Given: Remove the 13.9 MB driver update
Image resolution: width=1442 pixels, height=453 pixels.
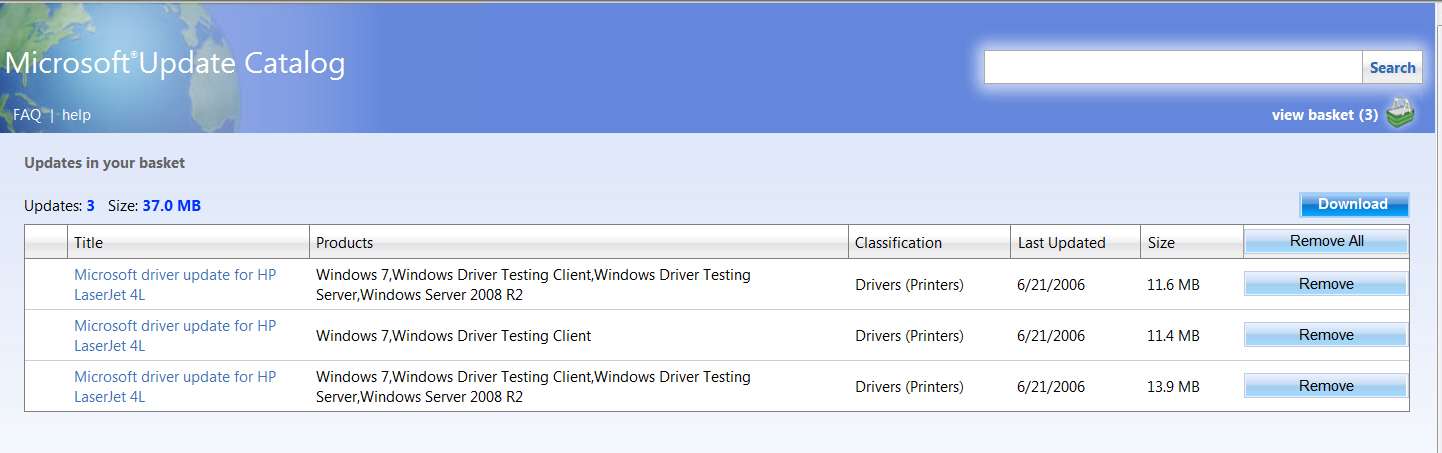Looking at the screenshot, I should pyautogui.click(x=1326, y=386).
